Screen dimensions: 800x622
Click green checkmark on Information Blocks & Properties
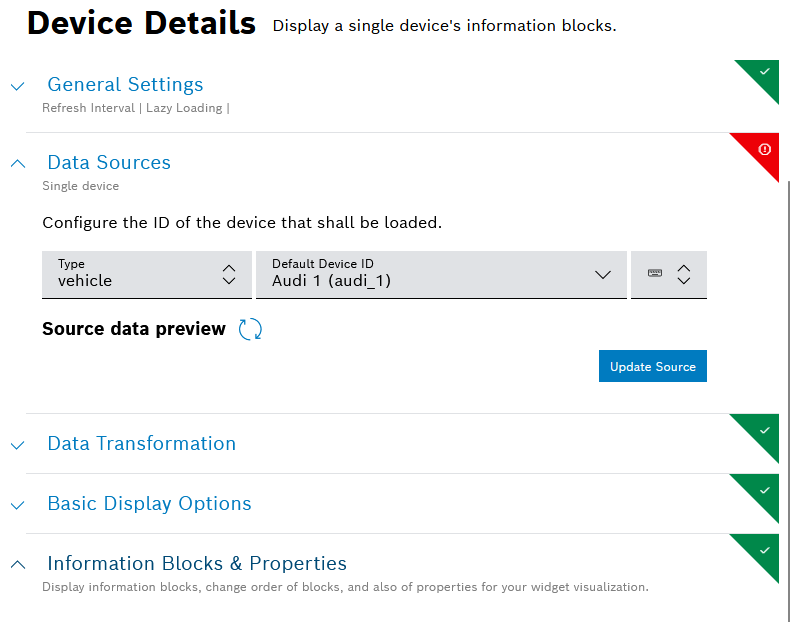pyautogui.click(x=764, y=550)
